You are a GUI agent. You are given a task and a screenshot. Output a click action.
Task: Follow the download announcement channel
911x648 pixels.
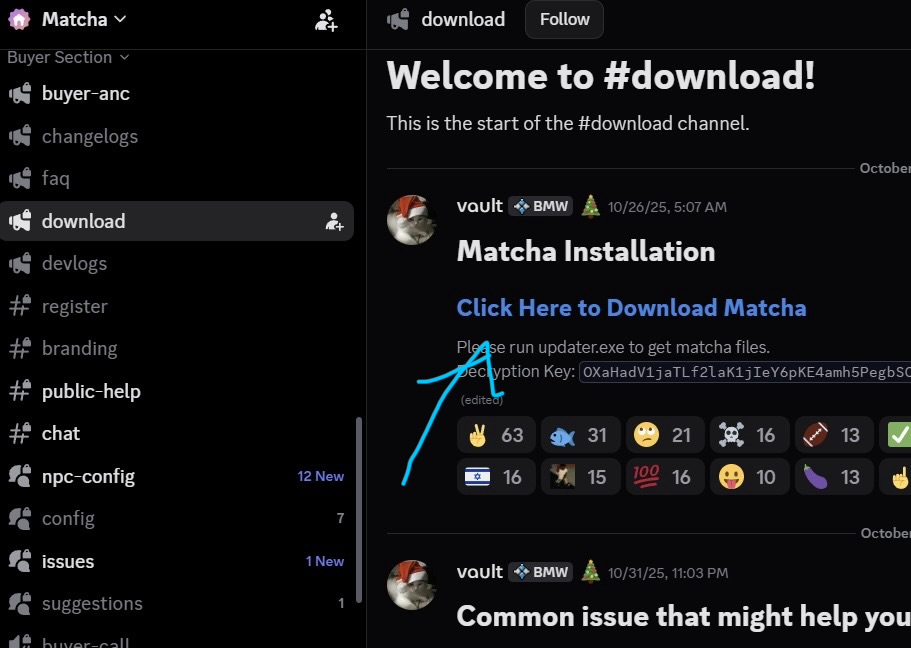pos(564,19)
